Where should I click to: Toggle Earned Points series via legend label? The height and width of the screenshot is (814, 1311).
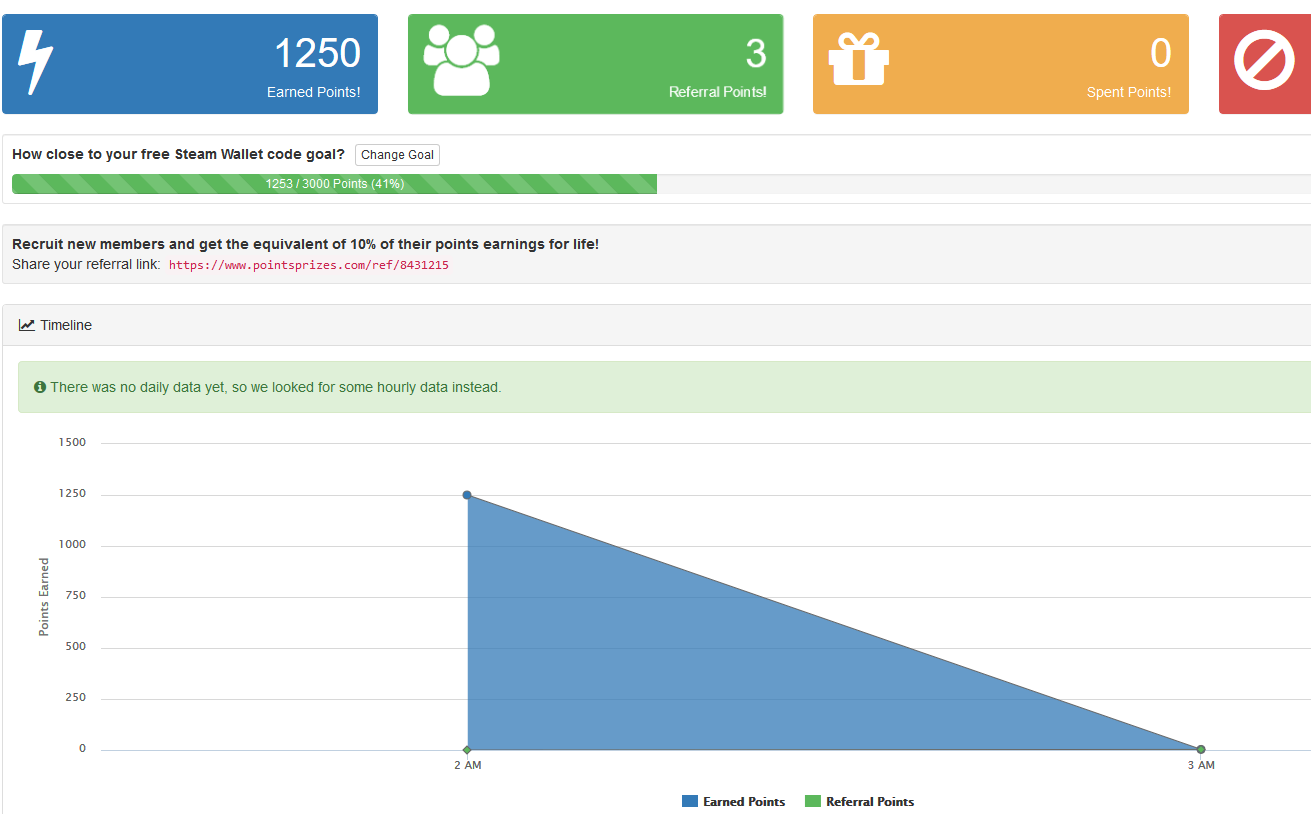[744, 802]
